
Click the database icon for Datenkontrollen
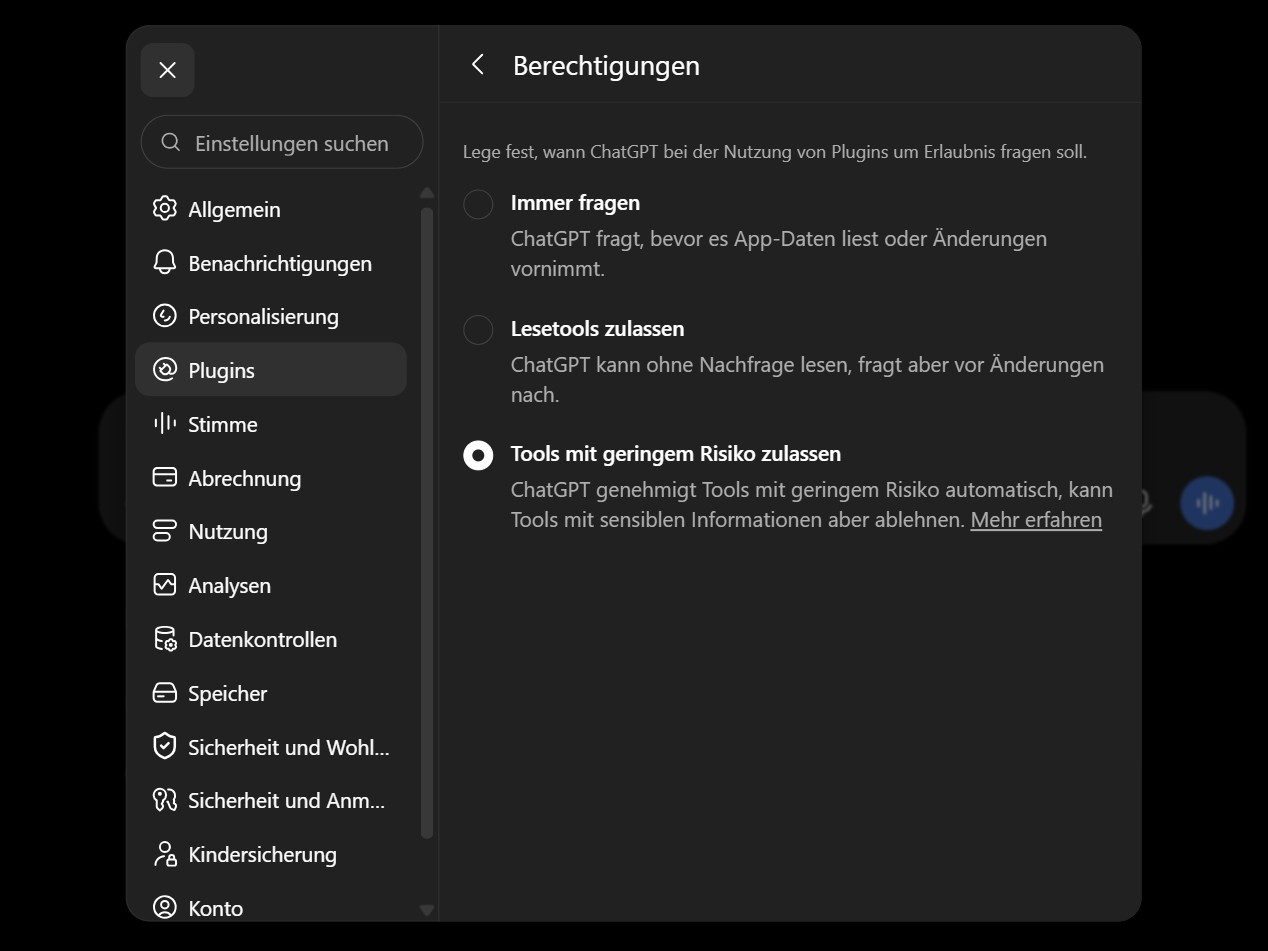click(164, 639)
